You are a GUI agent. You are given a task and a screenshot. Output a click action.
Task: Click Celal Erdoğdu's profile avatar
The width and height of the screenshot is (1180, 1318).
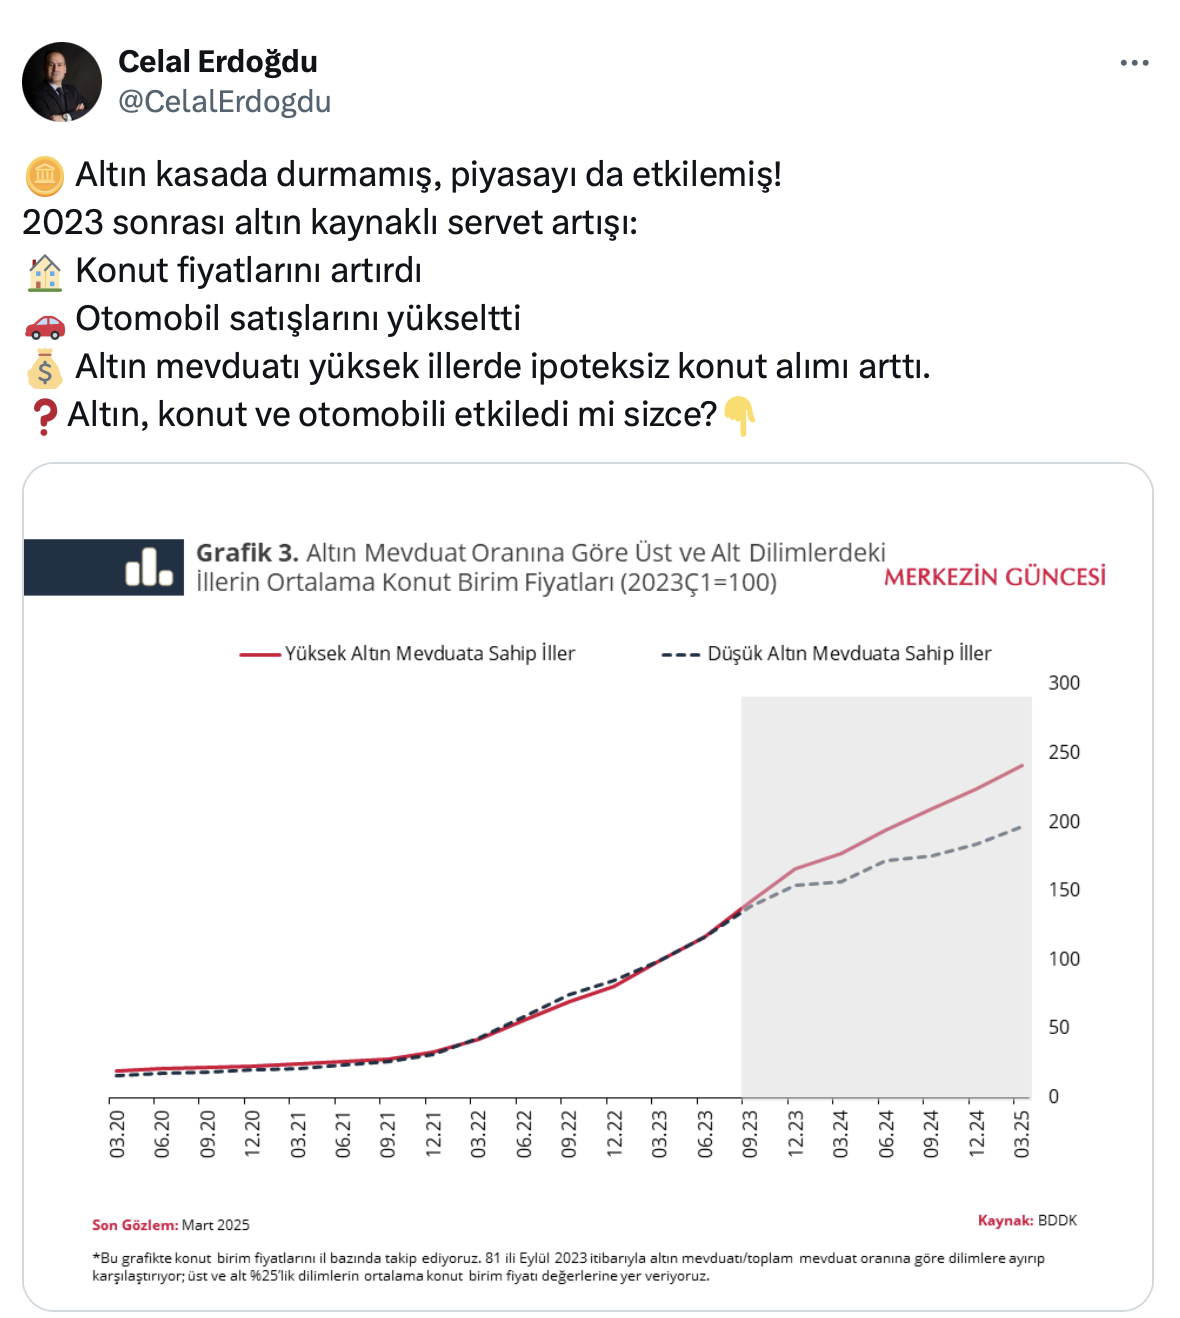click(62, 82)
